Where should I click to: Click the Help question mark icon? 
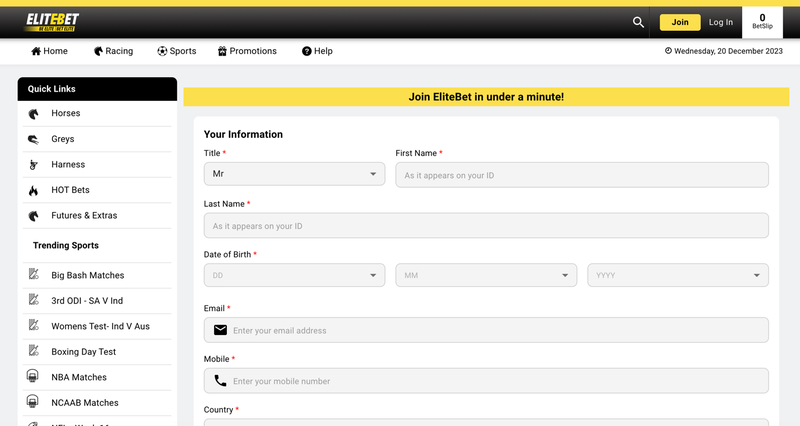(307, 51)
